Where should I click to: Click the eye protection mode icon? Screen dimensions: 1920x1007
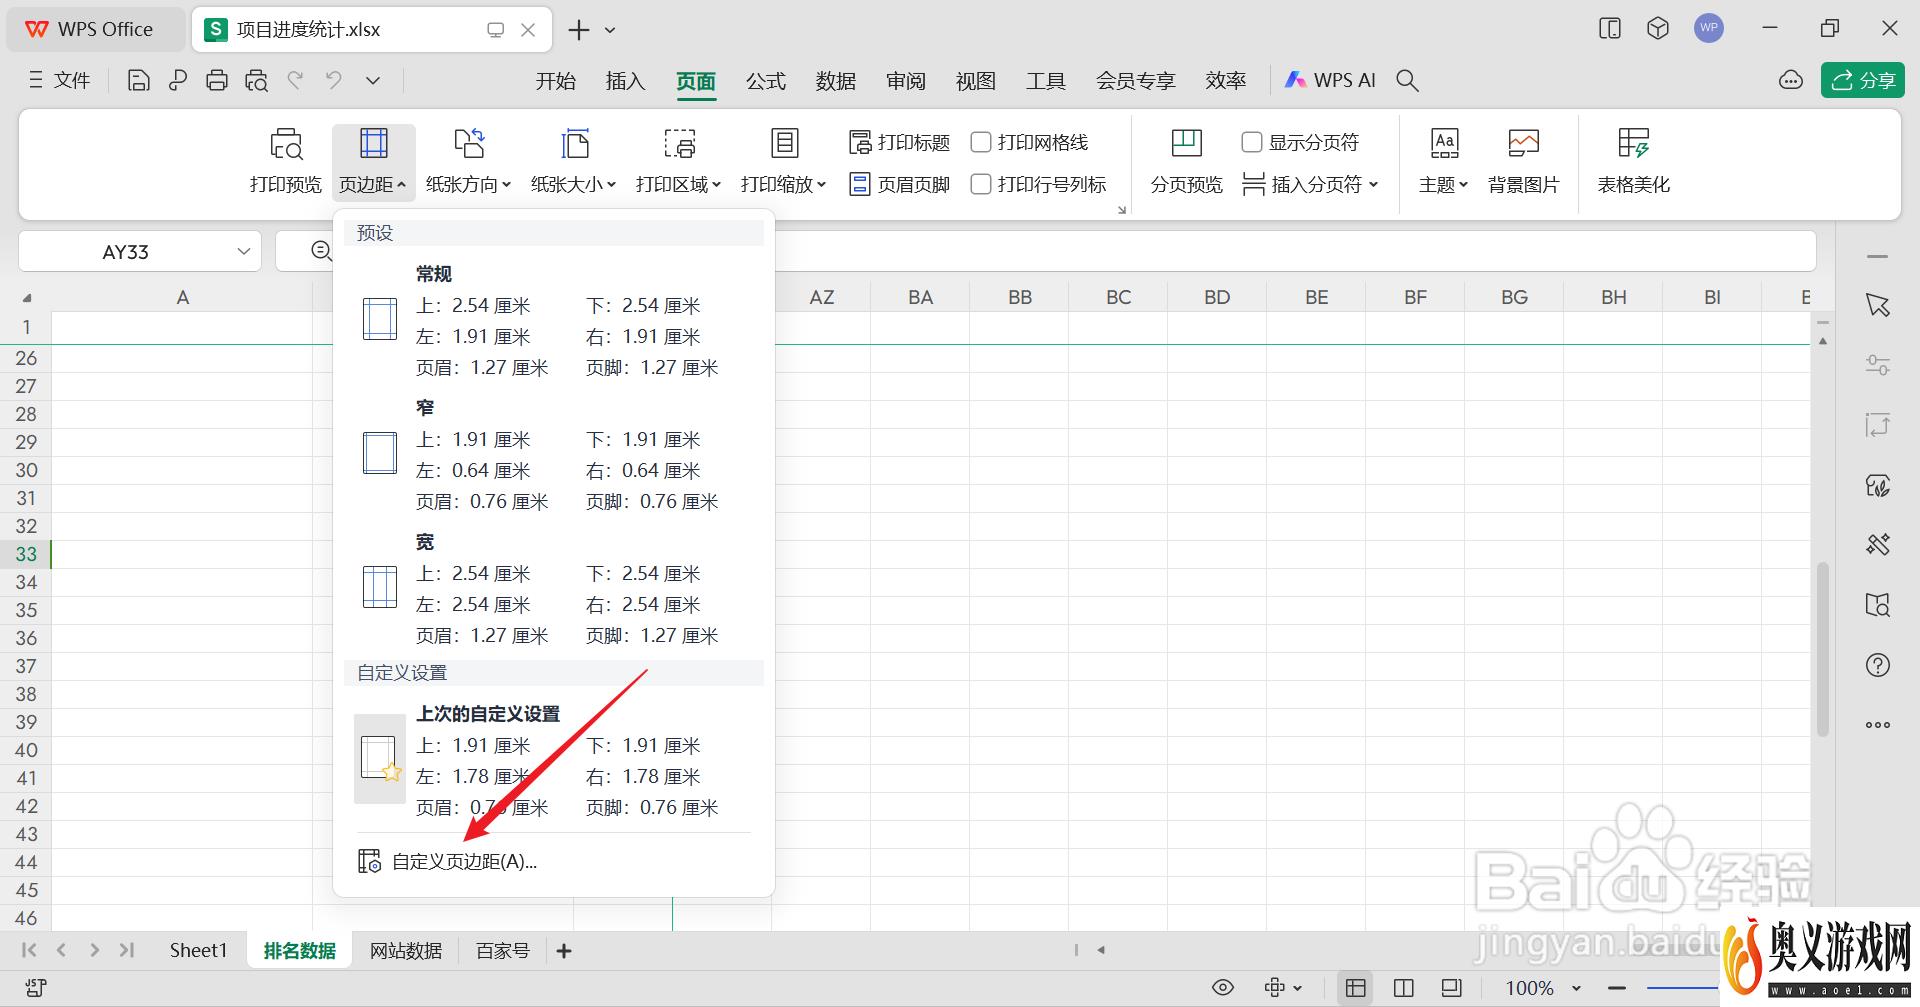click(1222, 988)
